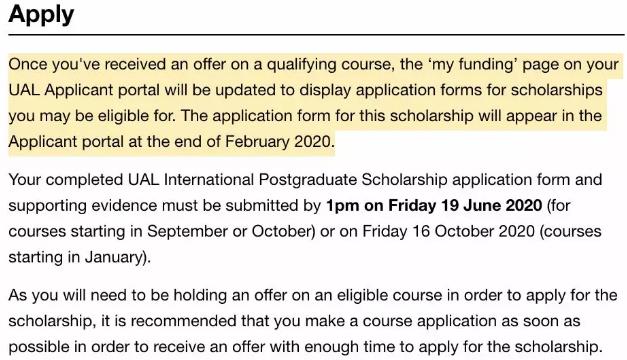Click the words UAL Applicant portal
This screenshot has height=360, width=627.
tap(84, 90)
